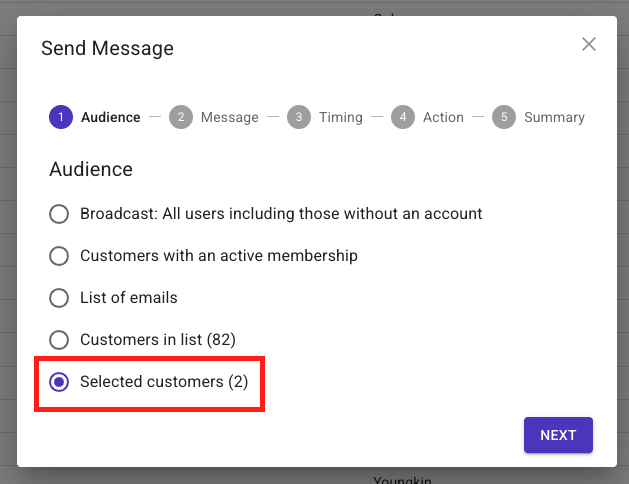Select the List of emails option

pos(60,298)
